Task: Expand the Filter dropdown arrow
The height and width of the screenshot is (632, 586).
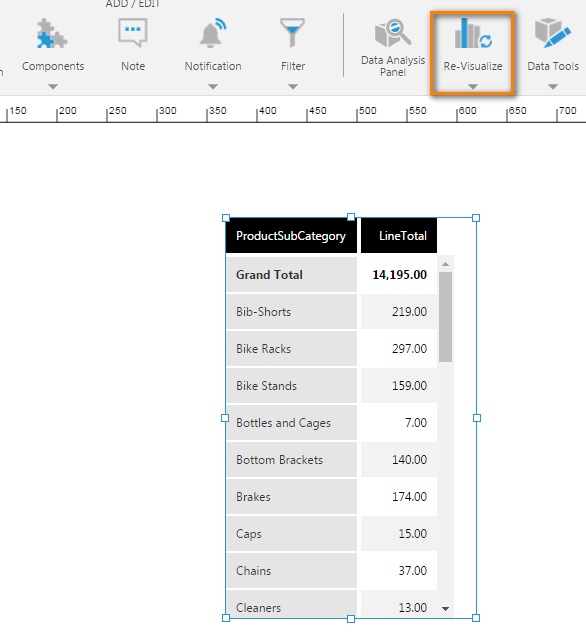Action: (x=293, y=86)
